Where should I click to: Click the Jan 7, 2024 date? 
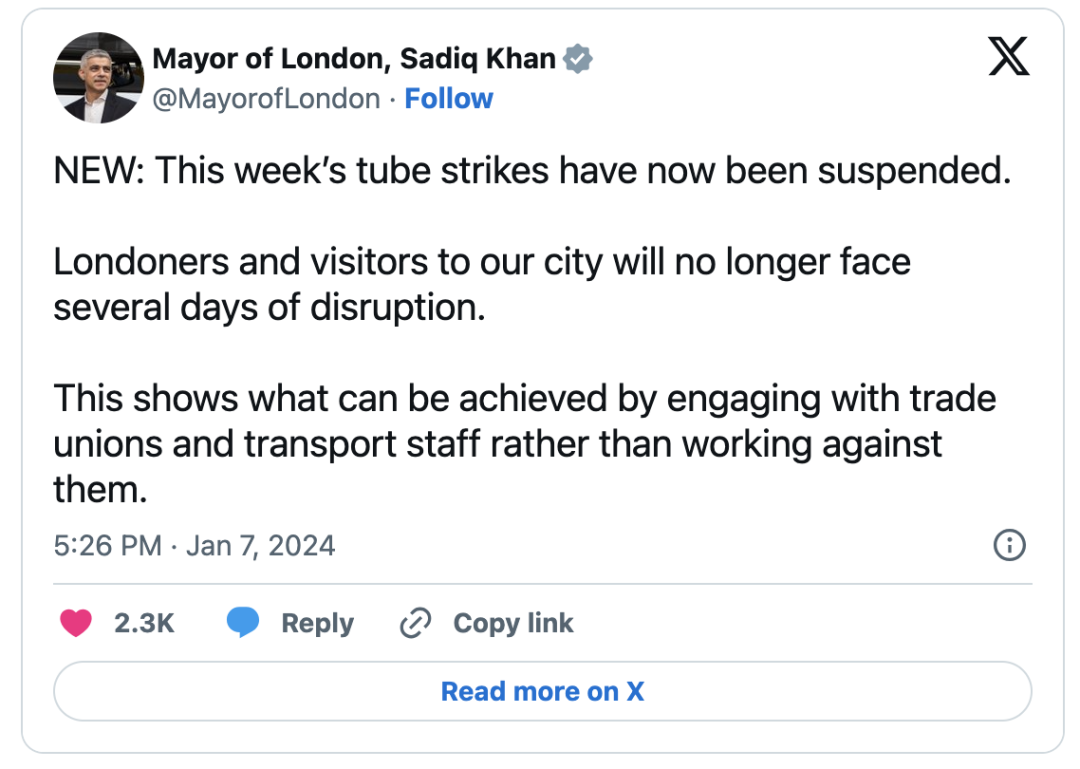(x=261, y=546)
